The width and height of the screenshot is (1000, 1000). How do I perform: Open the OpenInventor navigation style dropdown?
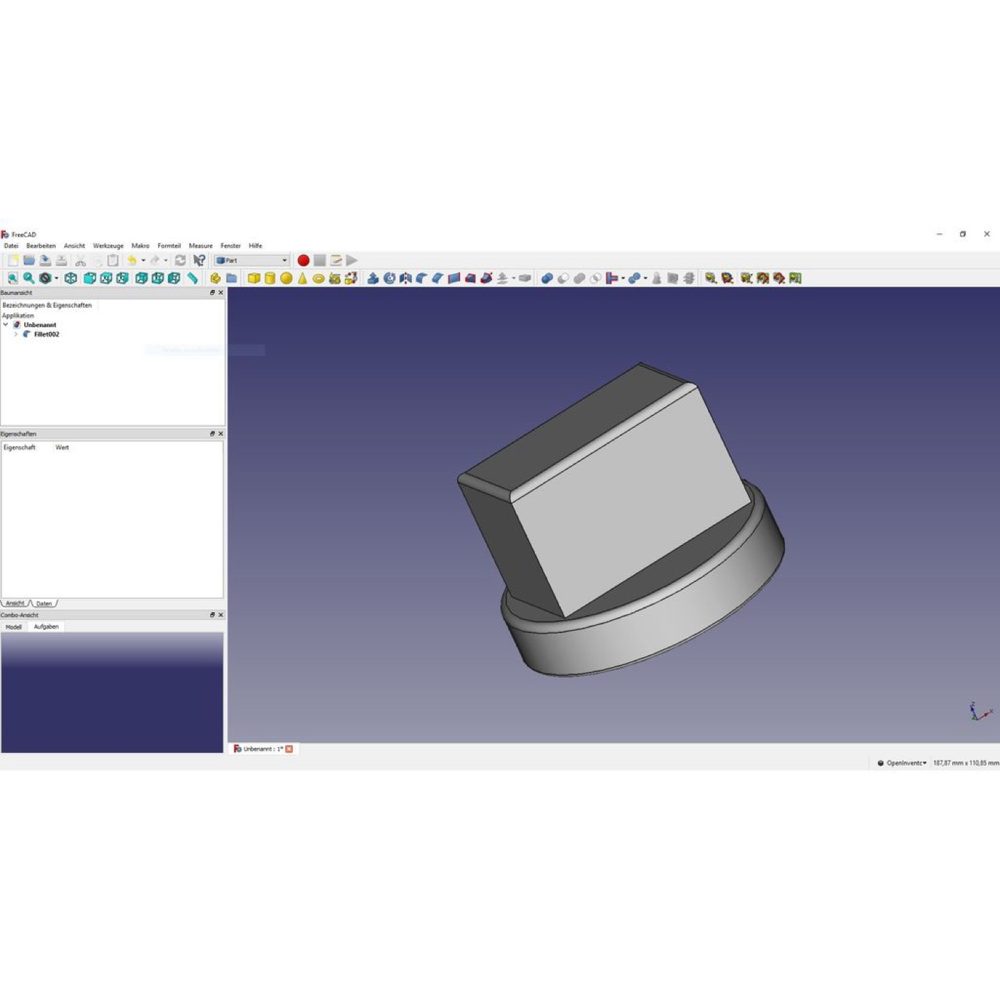point(902,763)
